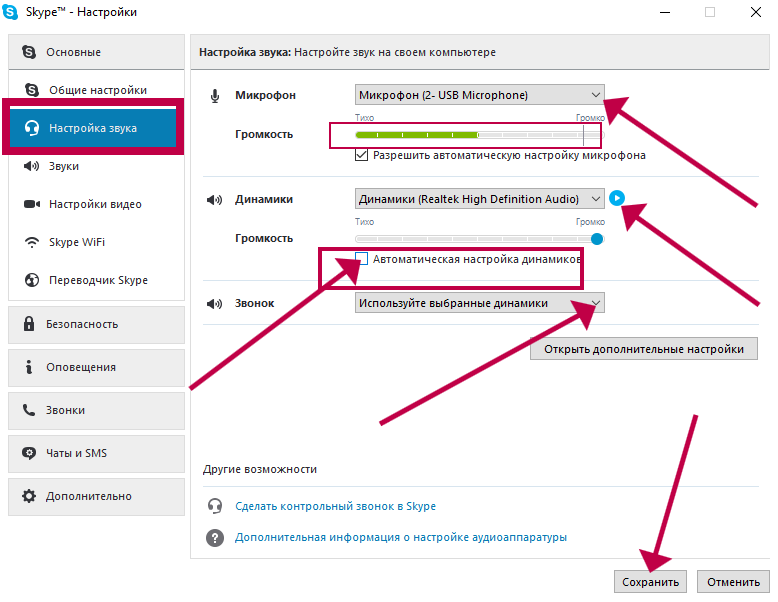Click the Skype icon beside Общие настройки
This screenshot has width=778, height=602.
pos(32,90)
